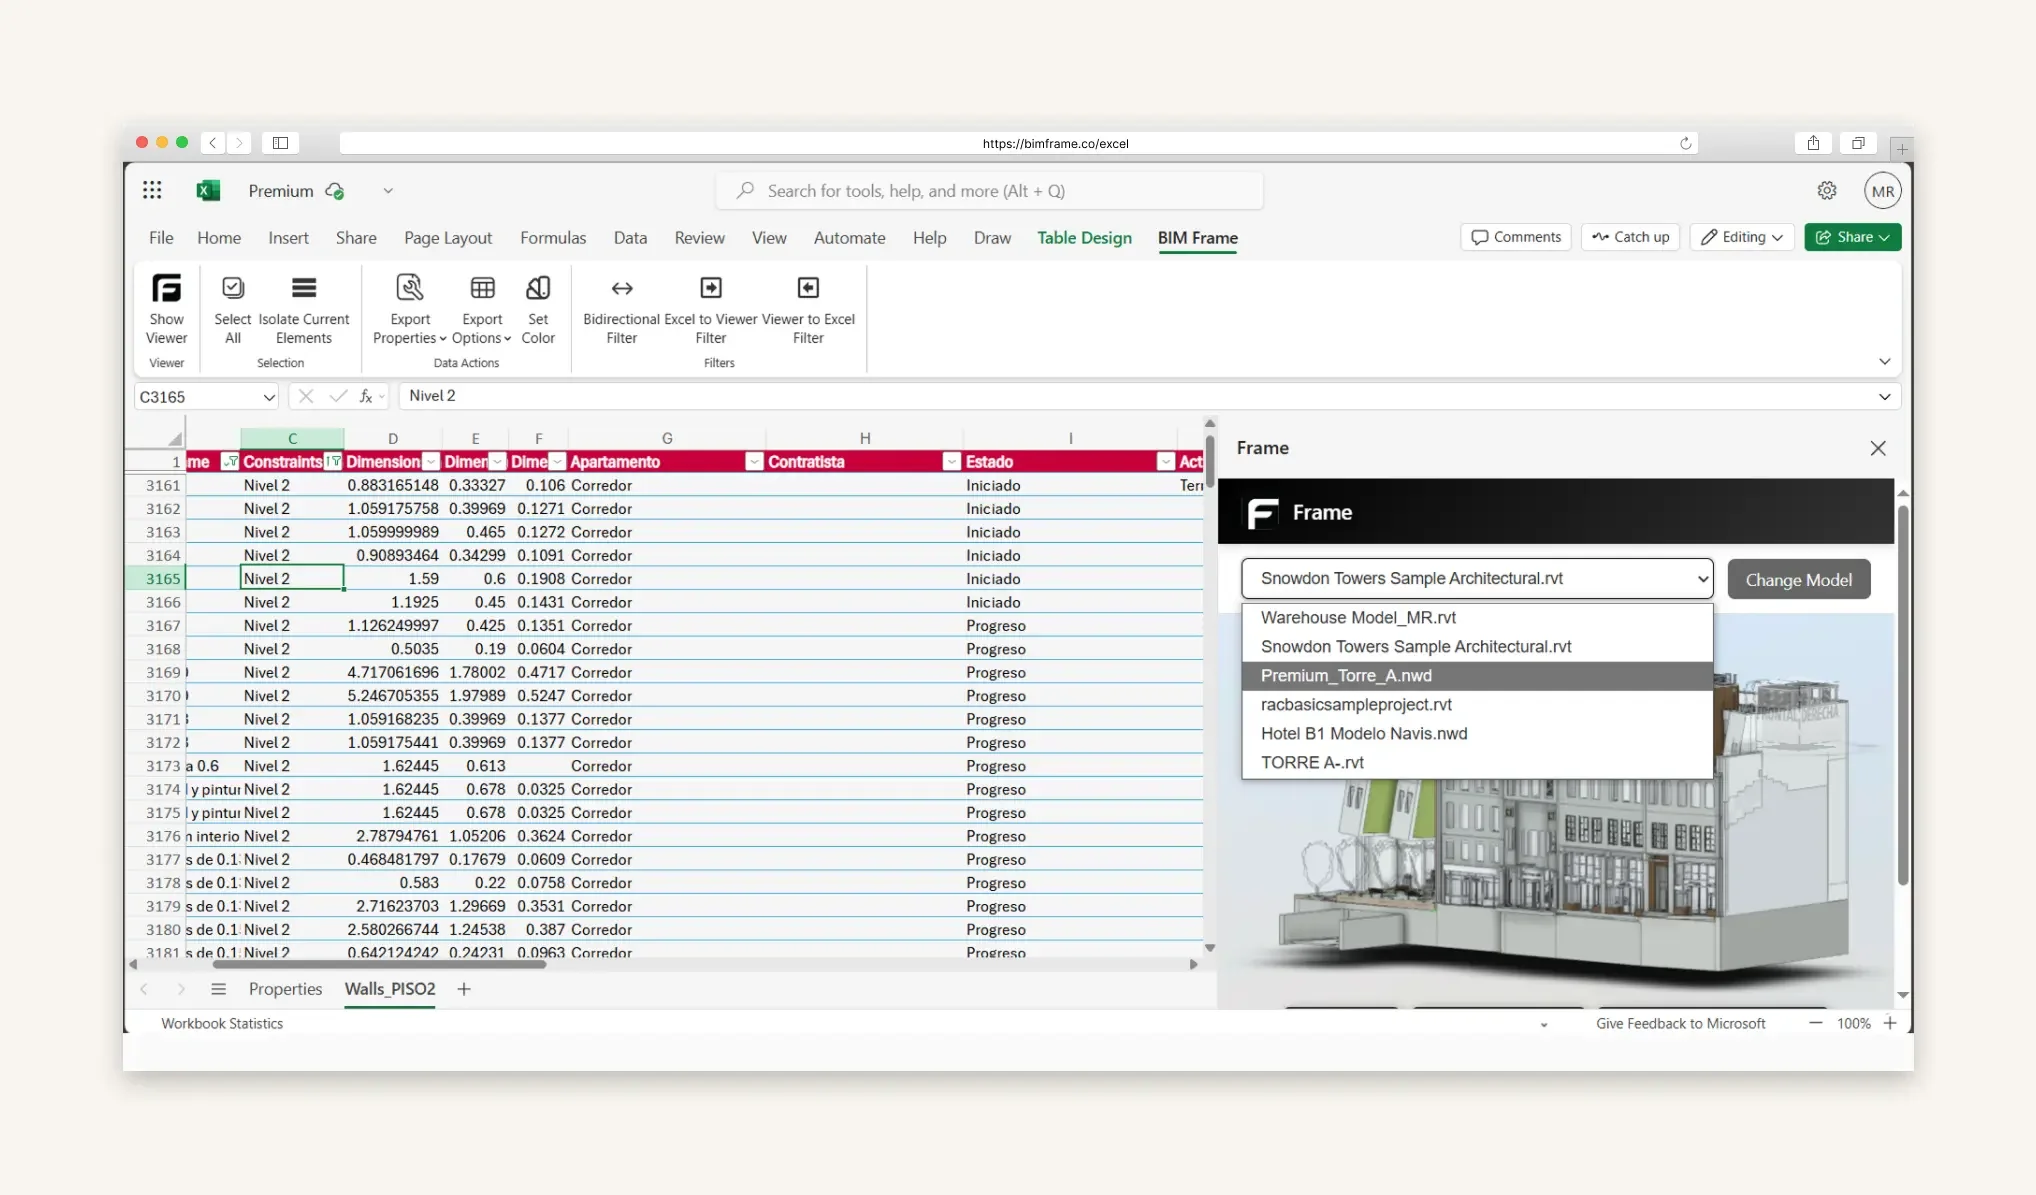Viewport: 2036px width, 1195px height.
Task: Open Export Properties ribbon command
Action: point(410,309)
